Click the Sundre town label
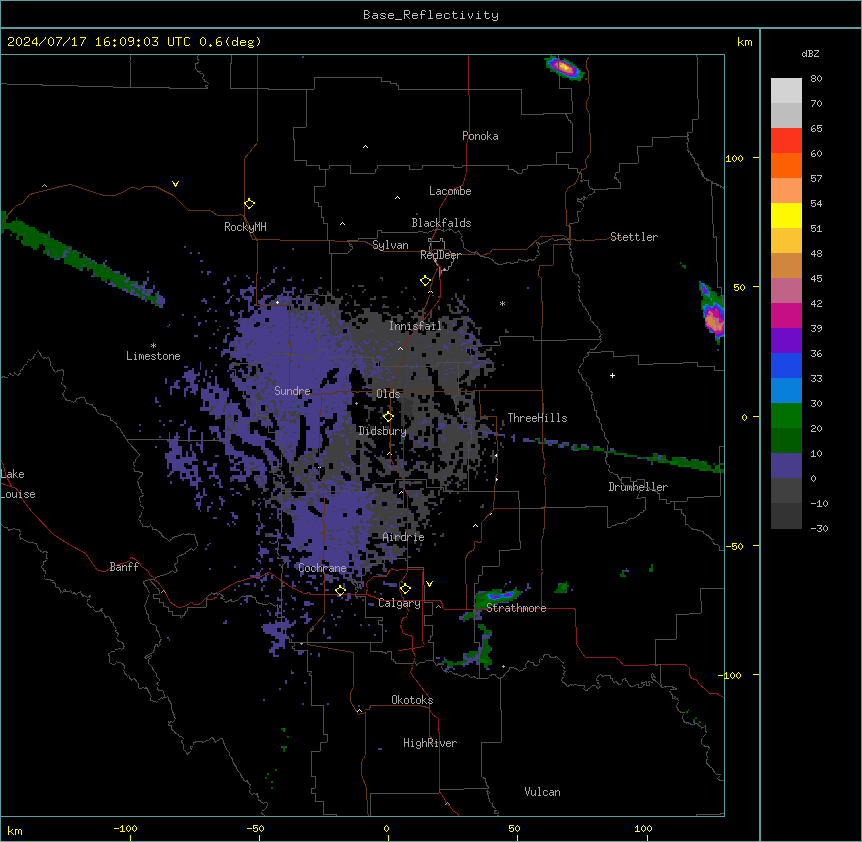The width and height of the screenshot is (862, 842). click(292, 391)
